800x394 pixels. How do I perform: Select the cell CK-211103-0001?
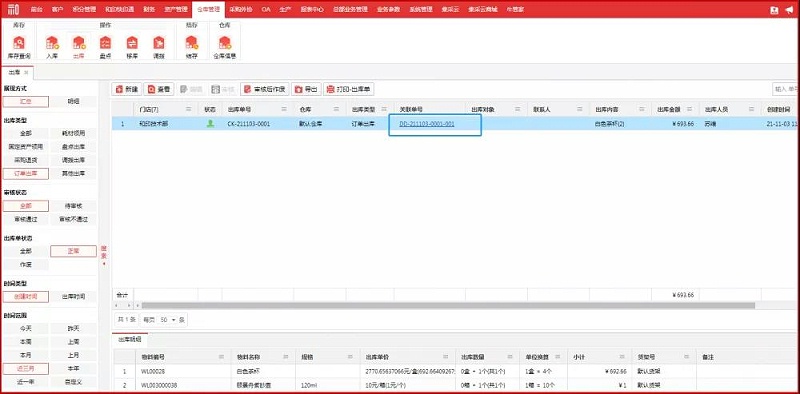249,124
